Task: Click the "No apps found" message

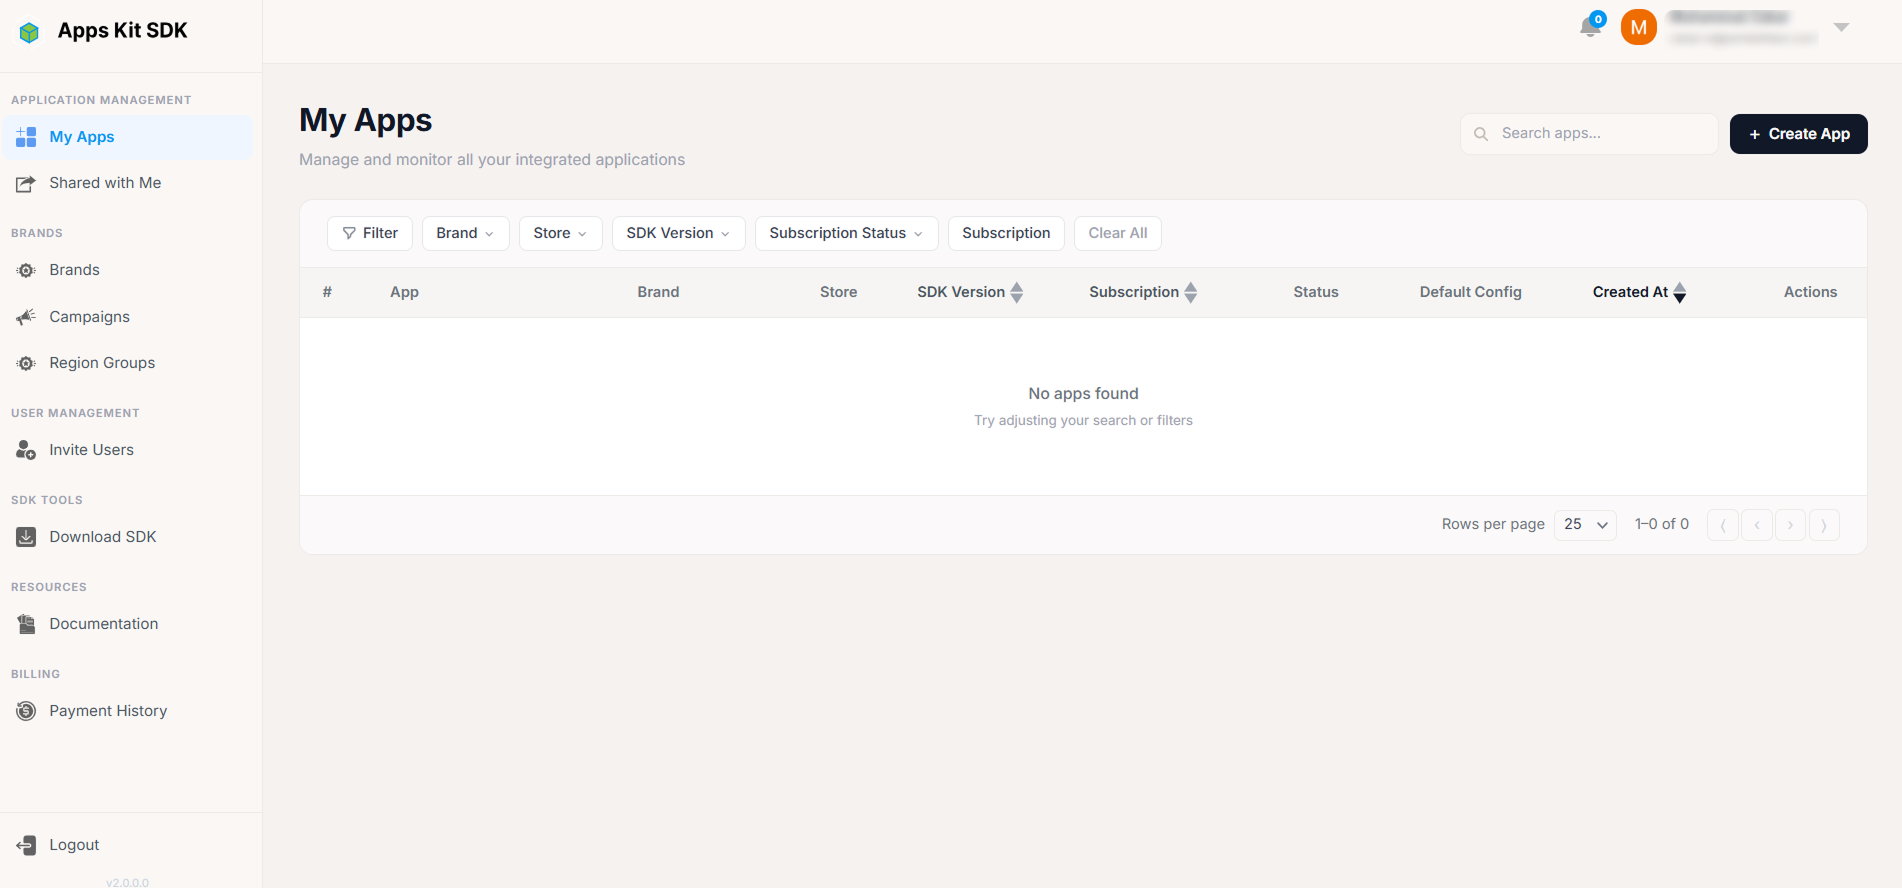Action: 1083,394
